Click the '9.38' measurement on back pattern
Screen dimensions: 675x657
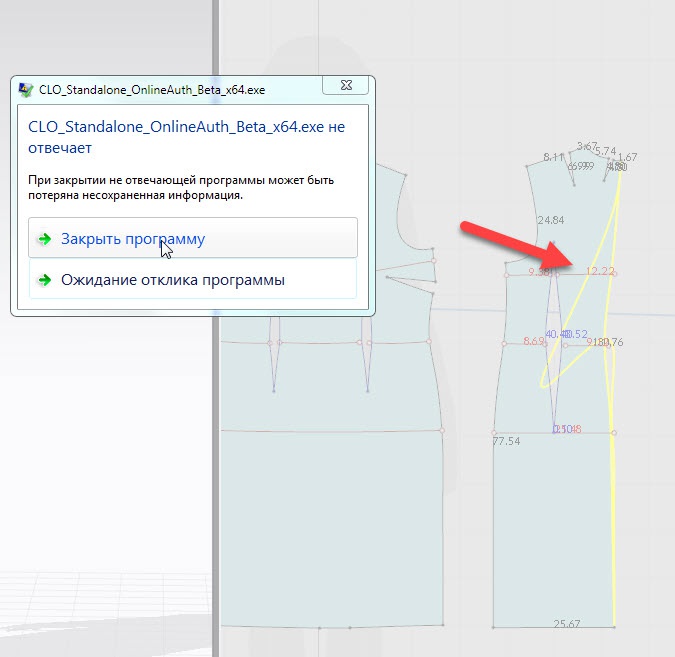point(539,272)
